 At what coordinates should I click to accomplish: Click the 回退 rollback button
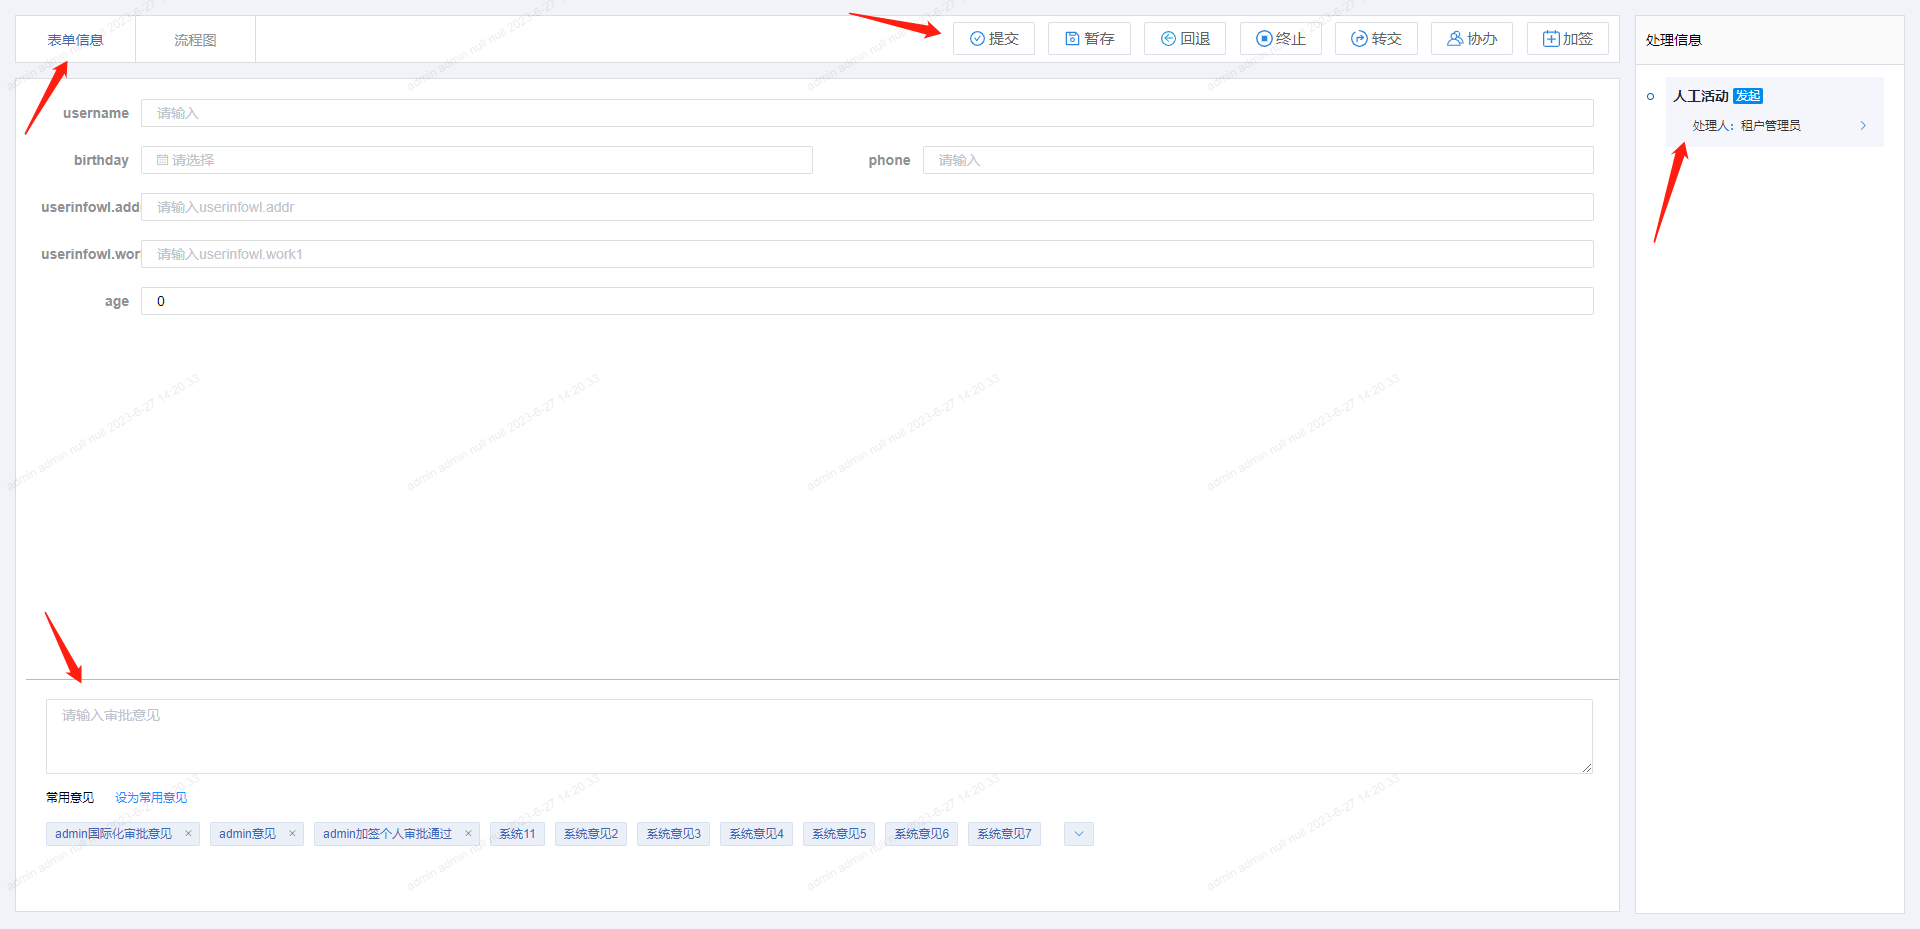tap(1185, 39)
